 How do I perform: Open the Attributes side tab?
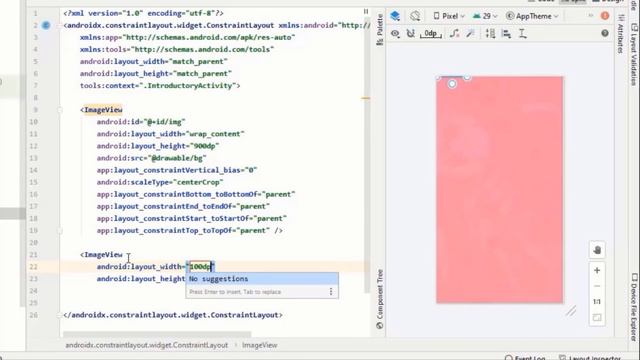click(x=621, y=33)
